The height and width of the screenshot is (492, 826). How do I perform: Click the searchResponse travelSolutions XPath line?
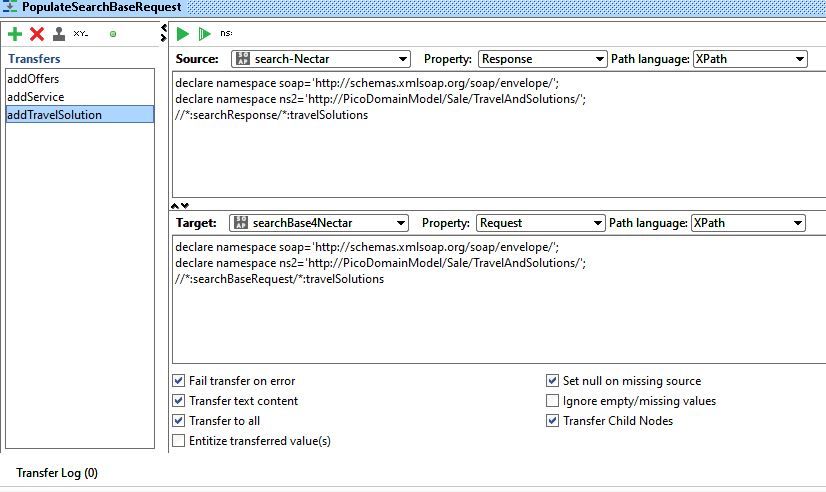[271, 115]
